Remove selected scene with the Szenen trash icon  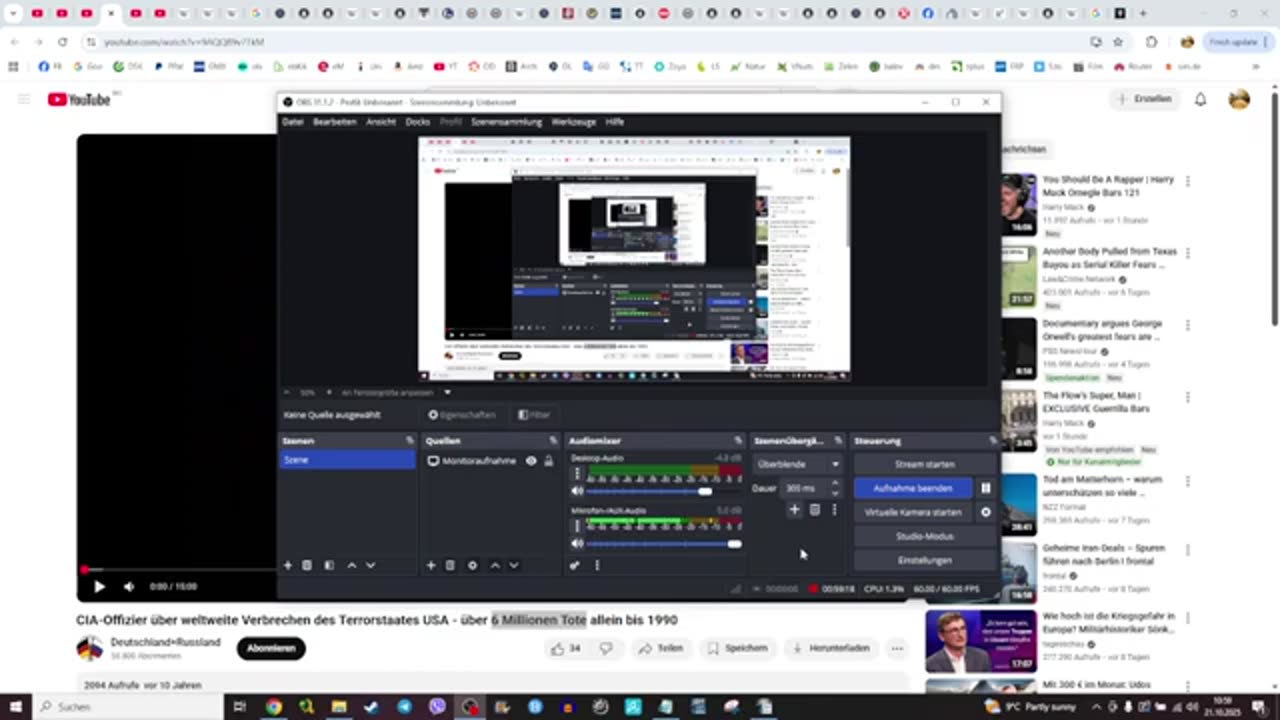(x=307, y=565)
